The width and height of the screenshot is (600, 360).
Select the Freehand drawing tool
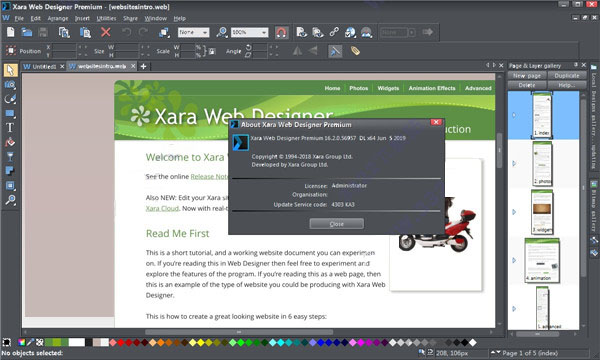coord(10,99)
